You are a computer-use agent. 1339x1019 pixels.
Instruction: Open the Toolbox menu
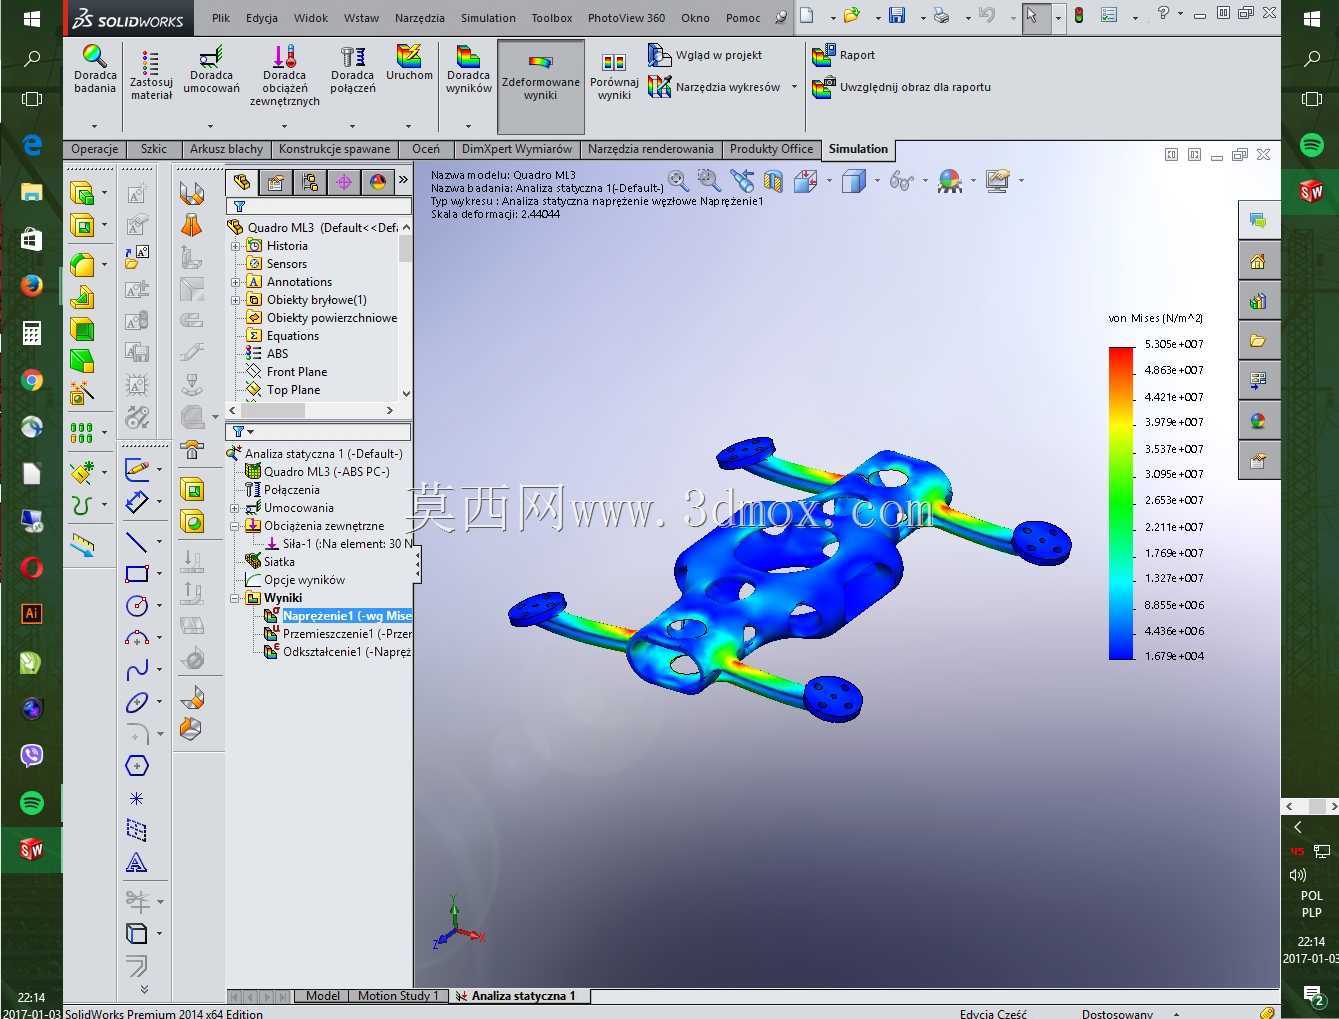coord(552,18)
